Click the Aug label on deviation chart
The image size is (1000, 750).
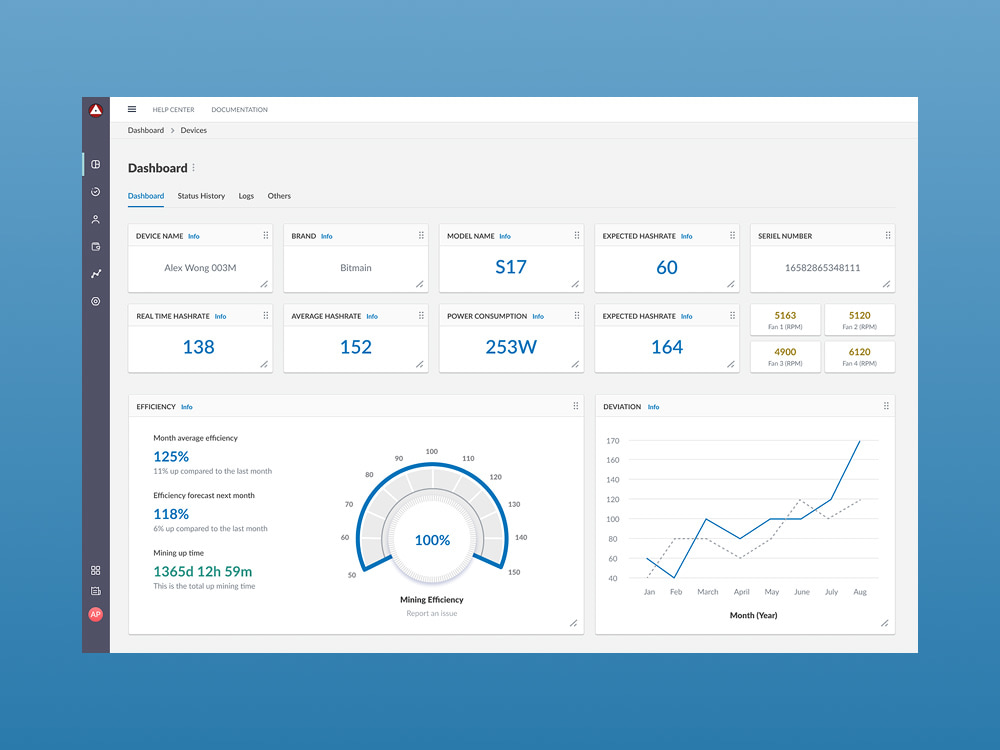coord(860,592)
